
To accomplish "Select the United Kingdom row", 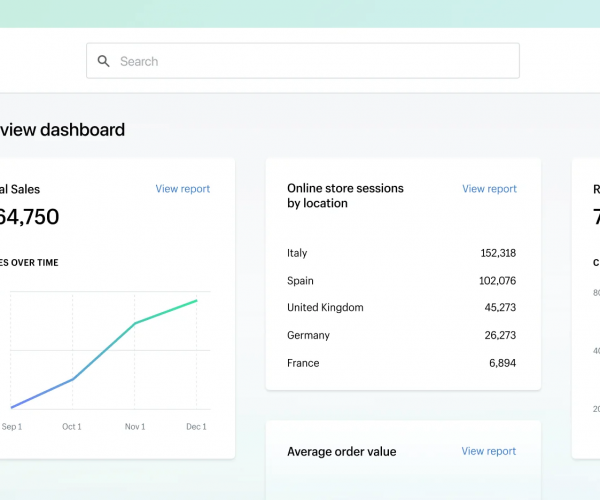I will (x=401, y=308).
